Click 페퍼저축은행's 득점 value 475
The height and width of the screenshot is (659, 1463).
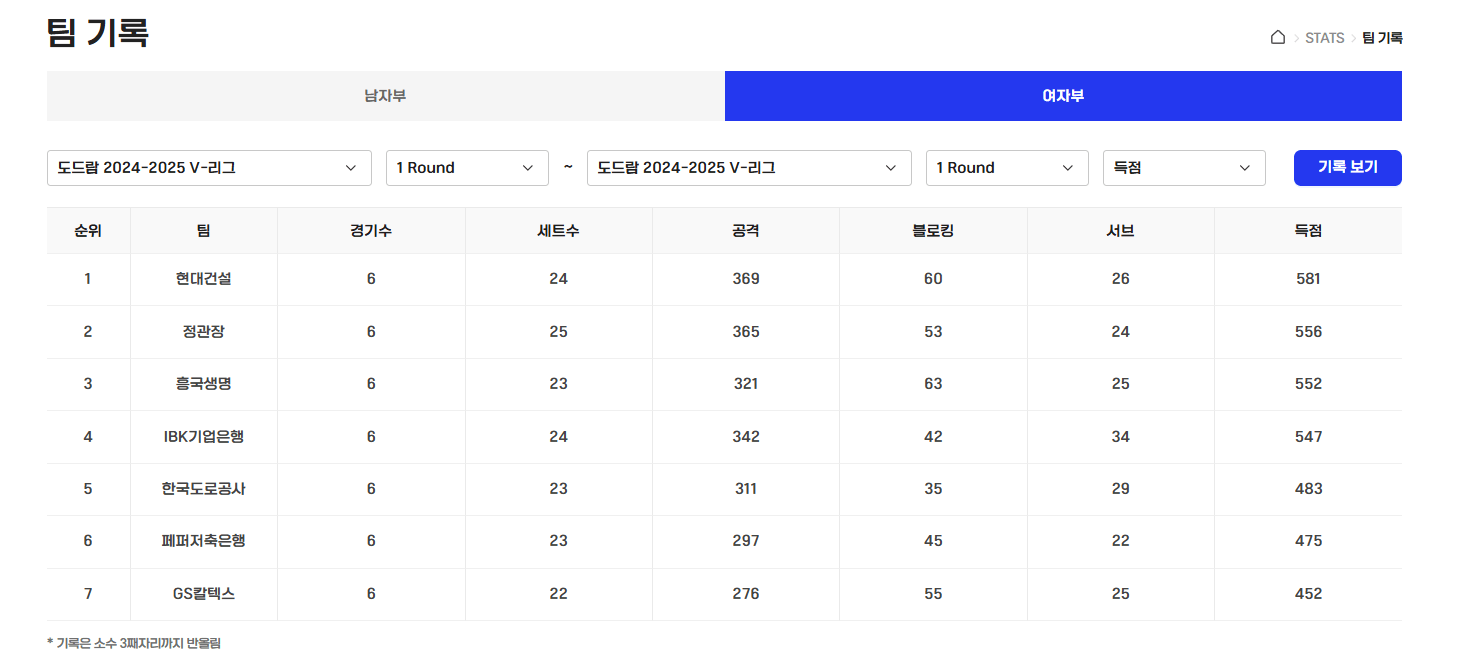click(x=1308, y=541)
